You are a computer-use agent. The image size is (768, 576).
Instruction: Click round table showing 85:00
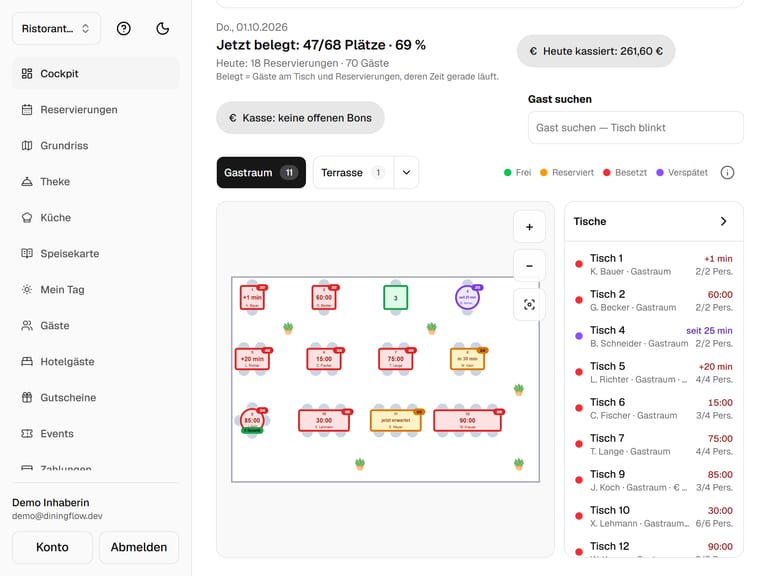pyautogui.click(x=252, y=420)
